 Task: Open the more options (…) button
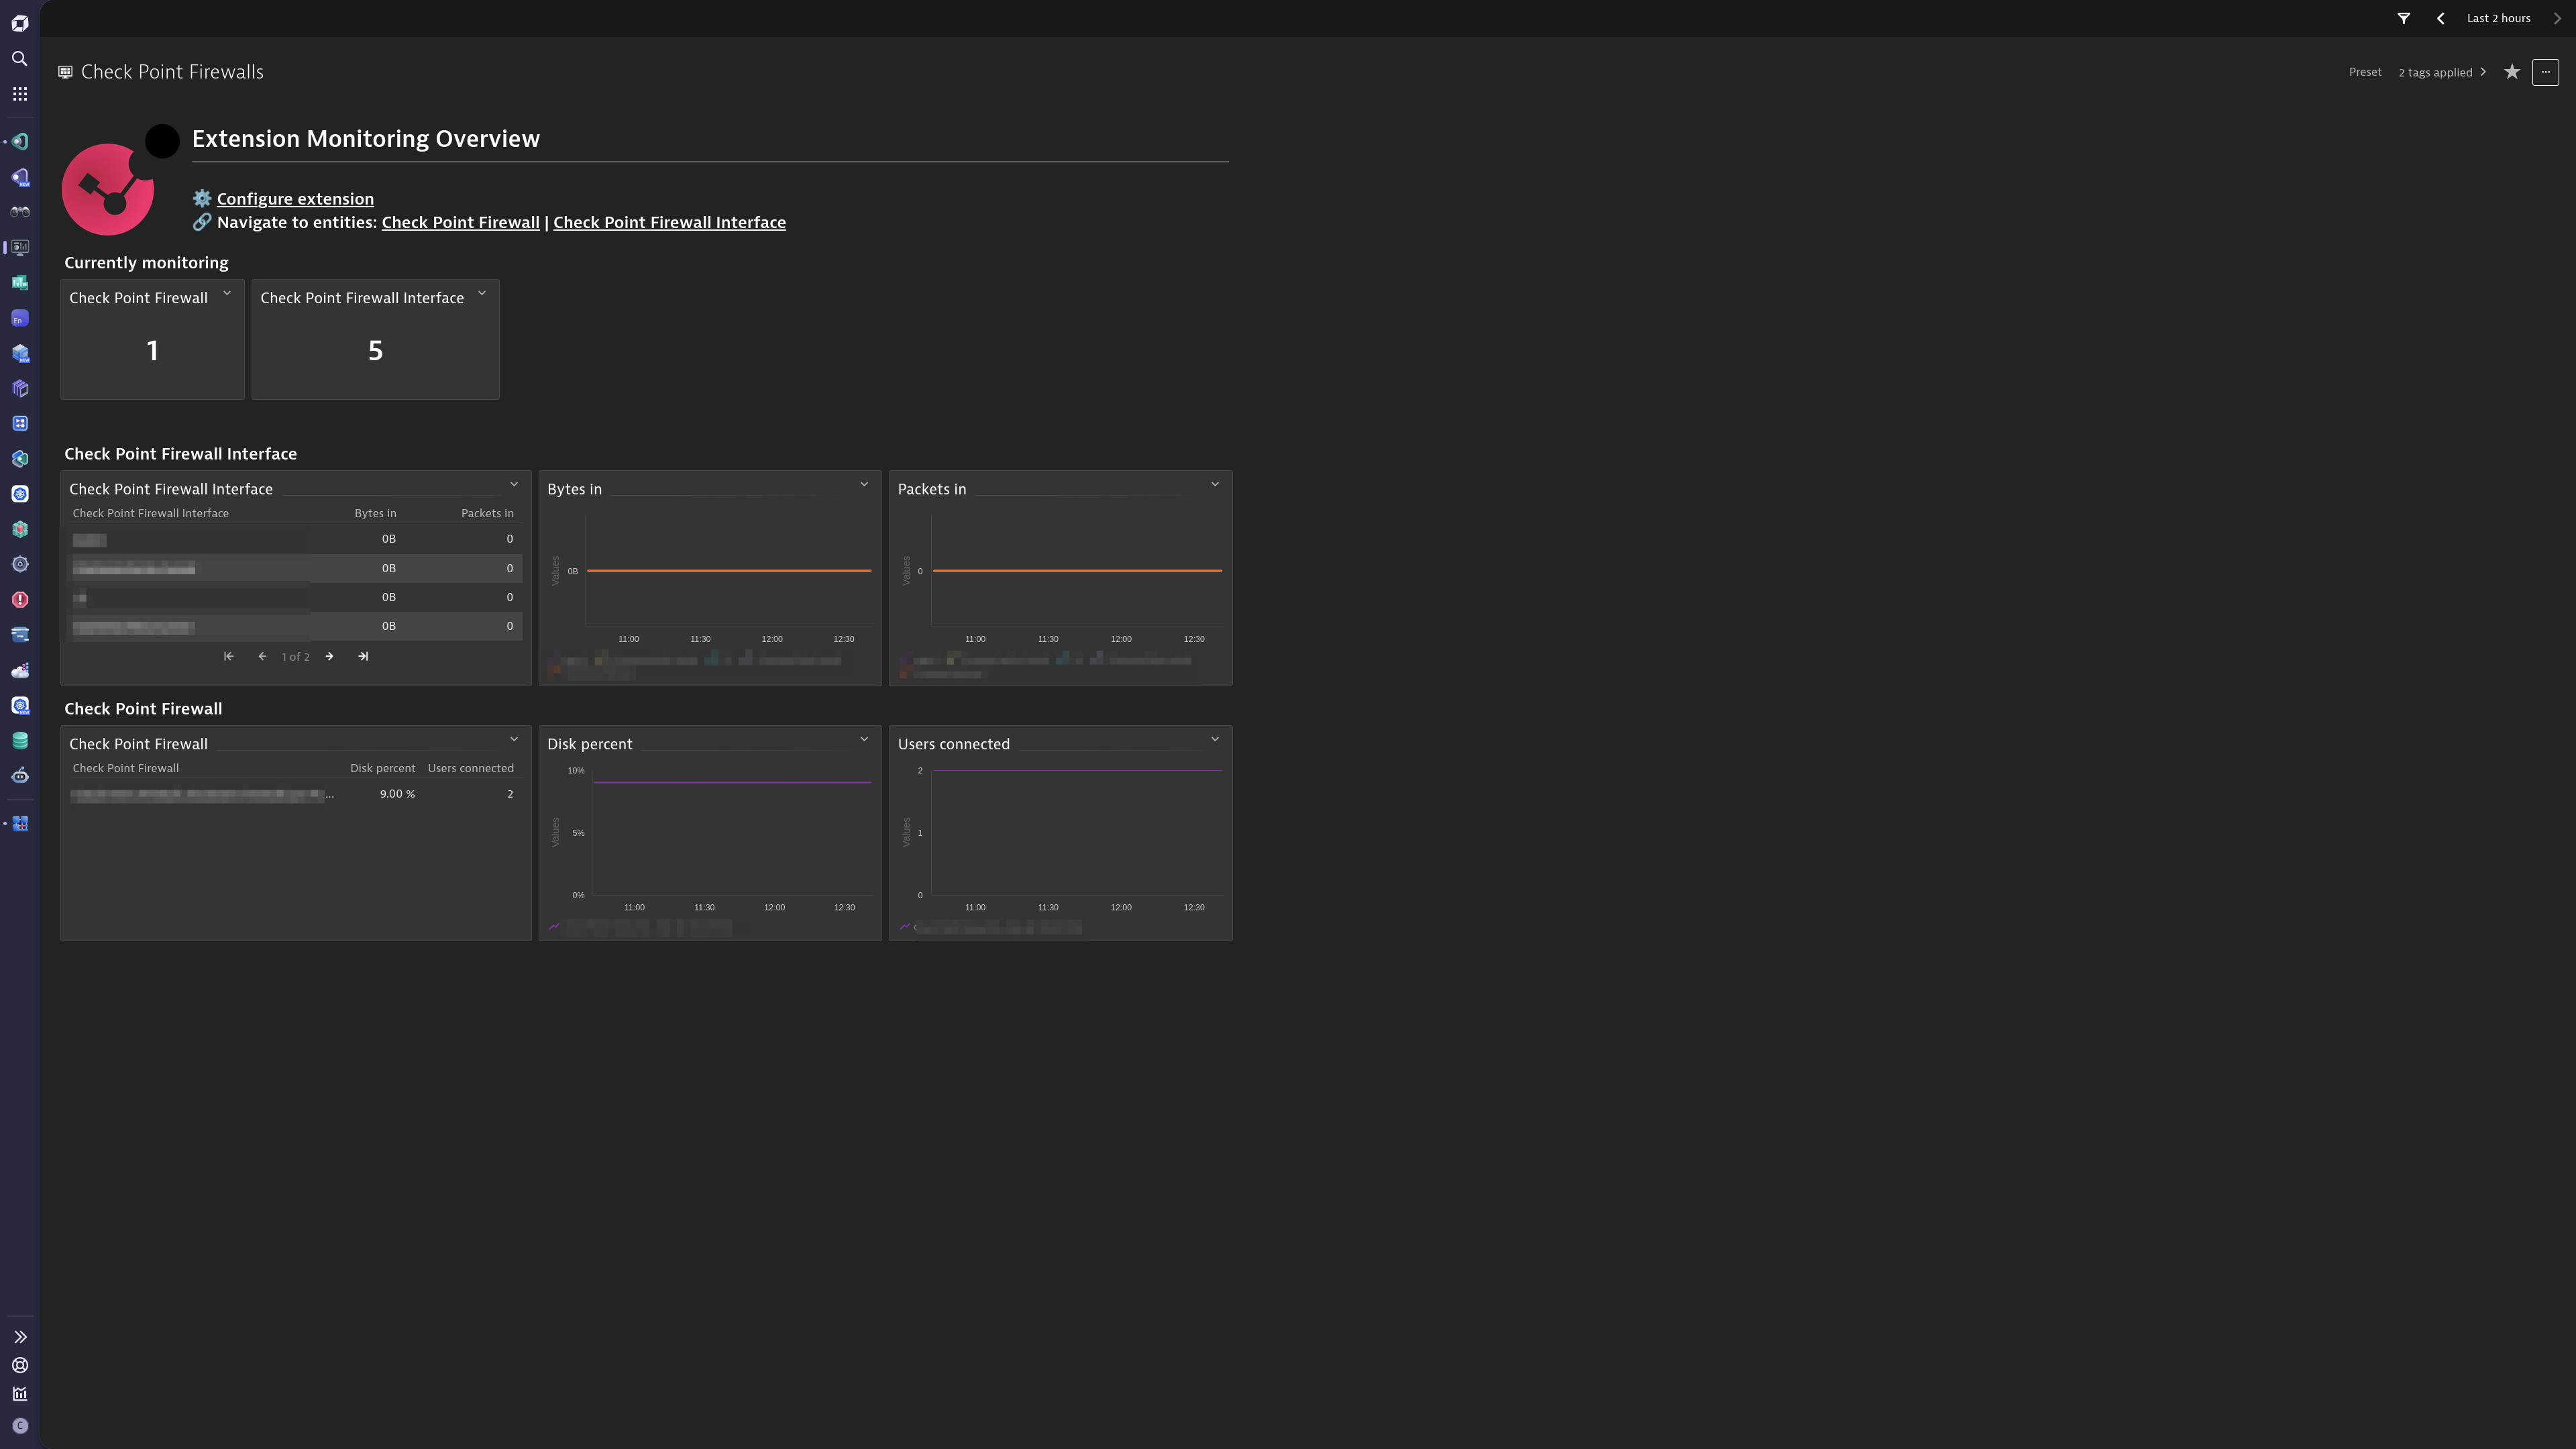click(x=2545, y=72)
